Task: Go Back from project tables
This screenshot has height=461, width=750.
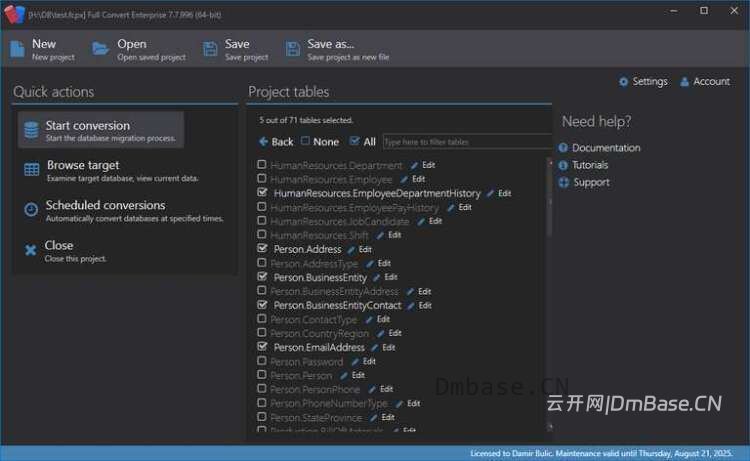Action: (x=276, y=142)
